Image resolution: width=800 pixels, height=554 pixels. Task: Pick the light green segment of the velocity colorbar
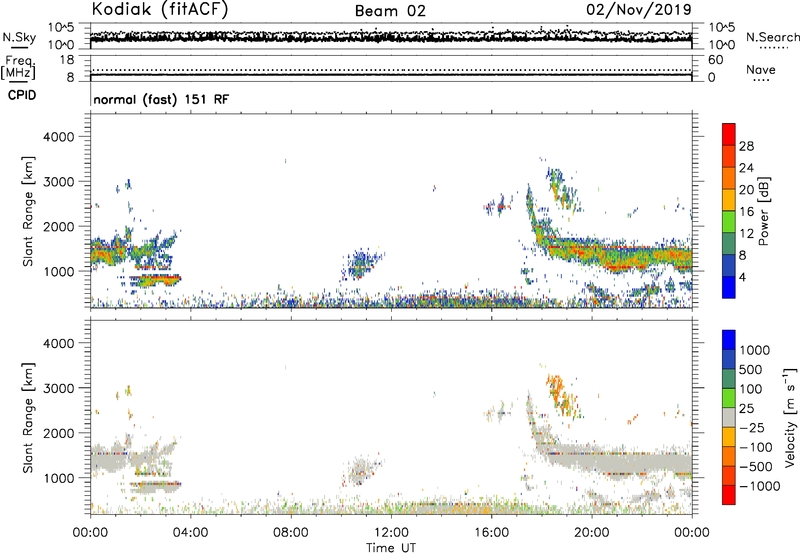point(729,398)
